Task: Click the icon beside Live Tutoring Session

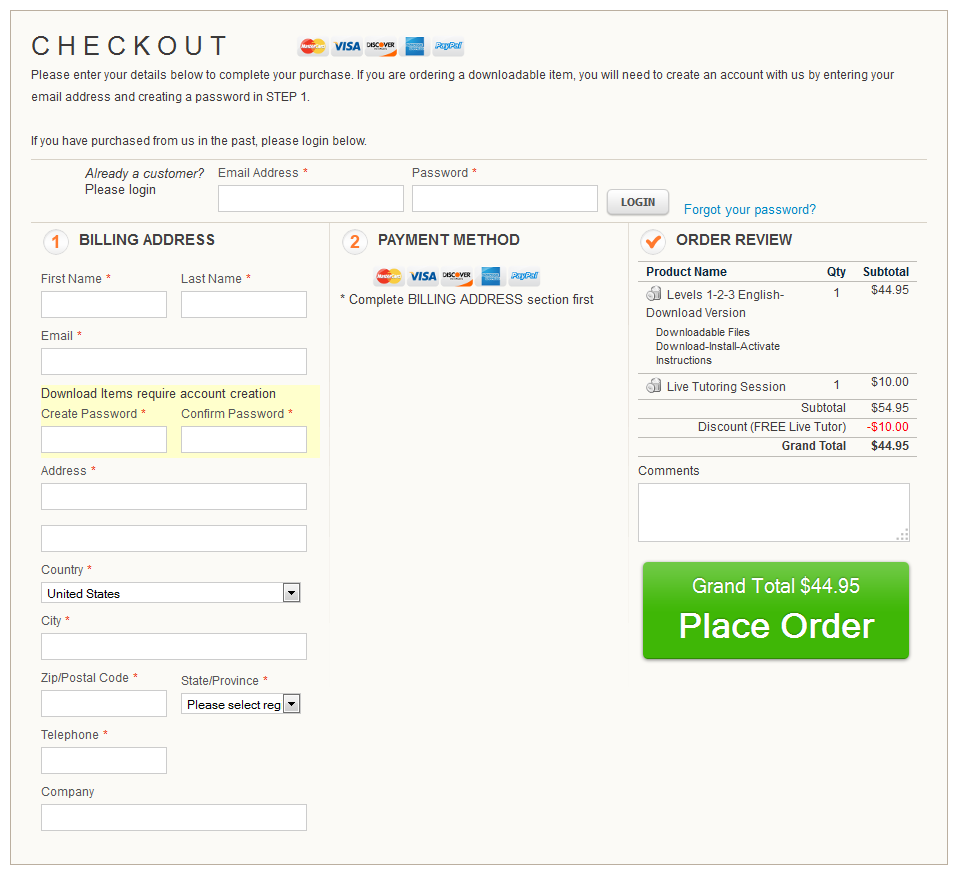Action: click(x=654, y=386)
